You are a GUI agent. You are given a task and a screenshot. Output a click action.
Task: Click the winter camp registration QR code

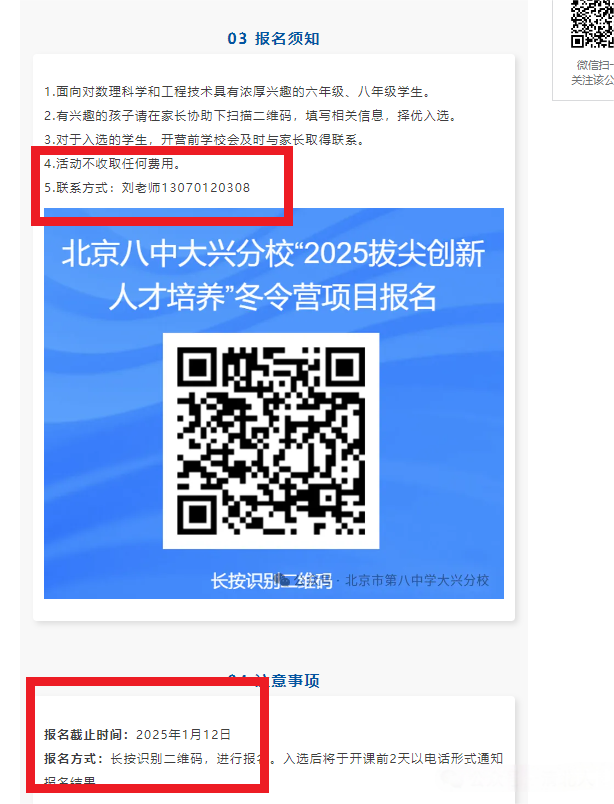271,441
